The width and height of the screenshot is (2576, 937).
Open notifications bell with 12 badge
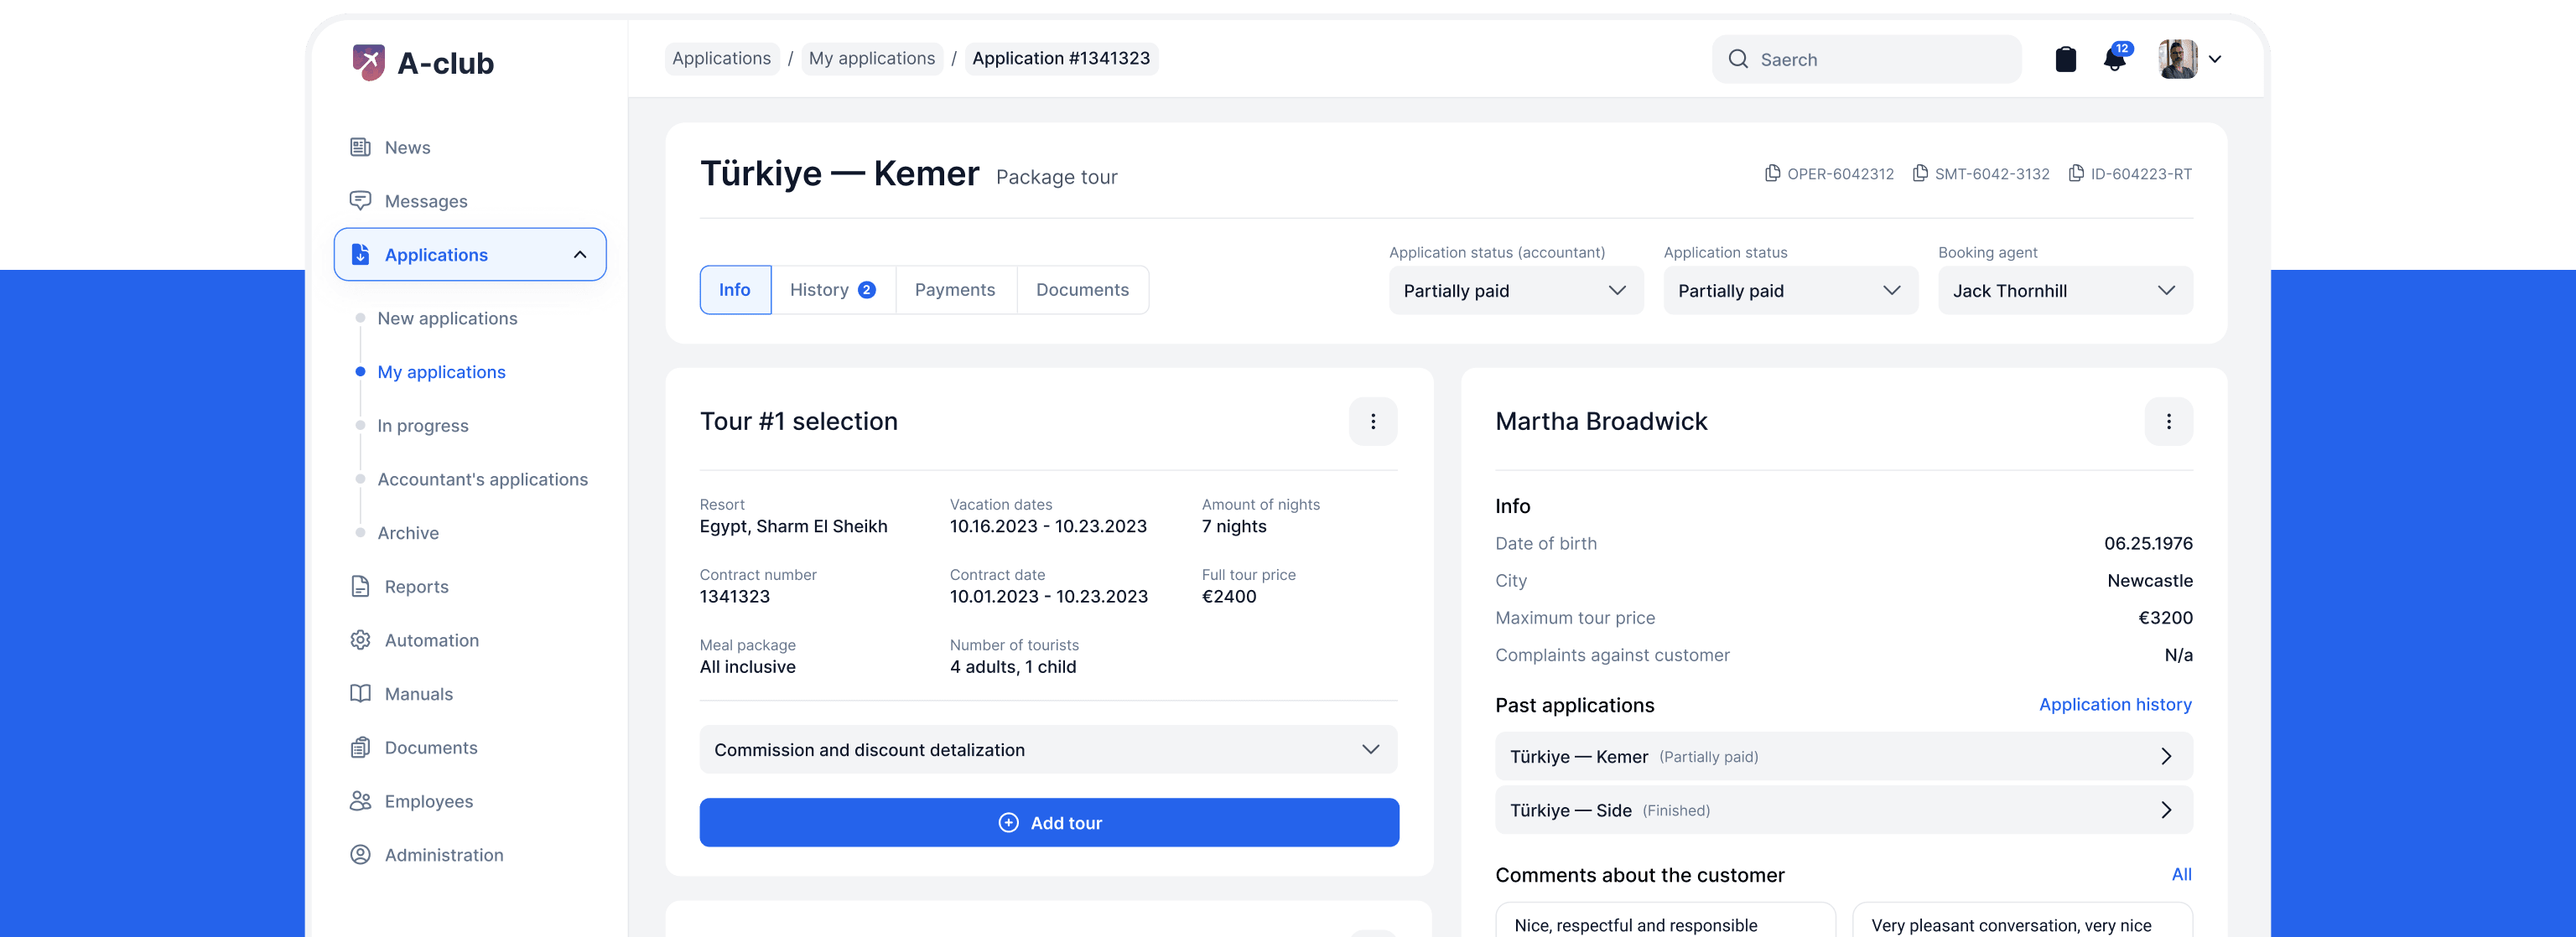click(x=2114, y=58)
